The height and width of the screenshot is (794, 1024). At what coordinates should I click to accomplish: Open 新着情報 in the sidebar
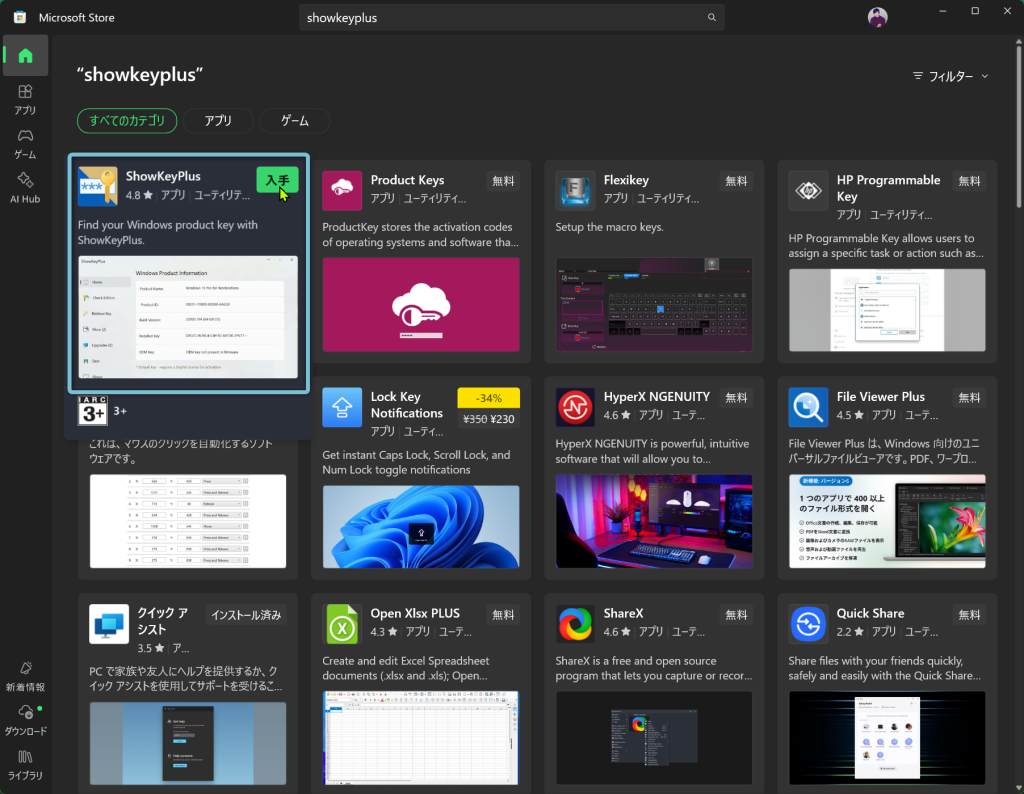pos(25,676)
